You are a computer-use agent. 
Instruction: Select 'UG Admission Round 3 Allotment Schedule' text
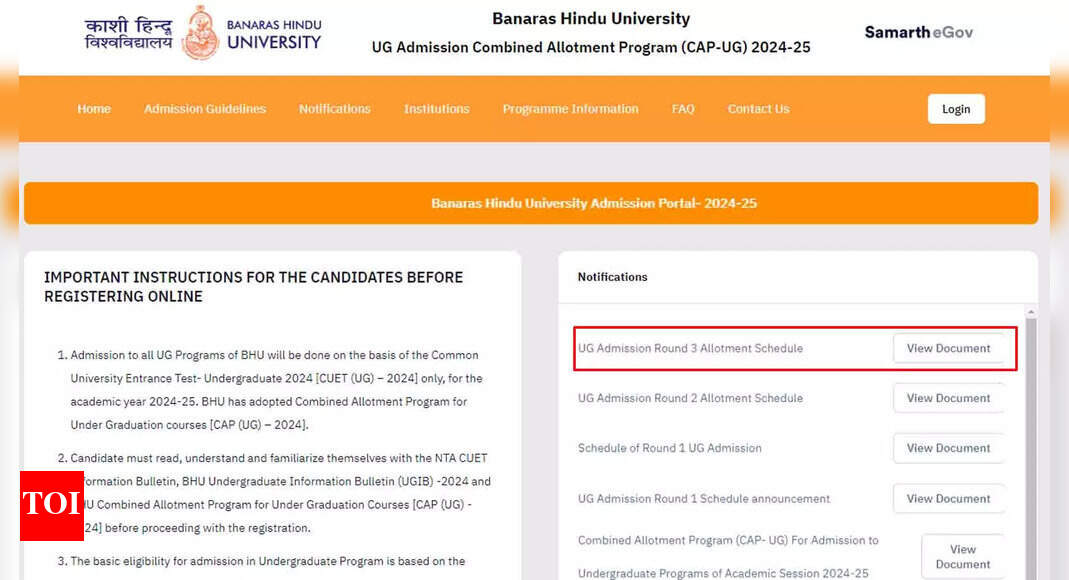pyautogui.click(x=690, y=348)
